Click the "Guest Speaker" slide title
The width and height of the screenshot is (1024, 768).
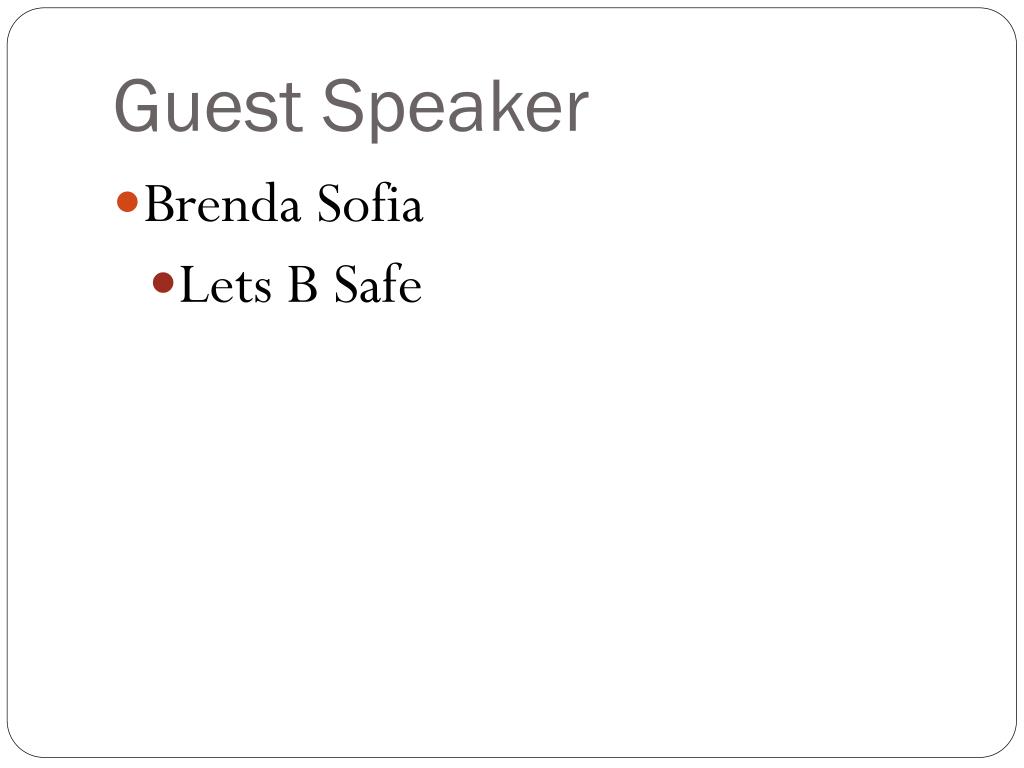pos(351,108)
